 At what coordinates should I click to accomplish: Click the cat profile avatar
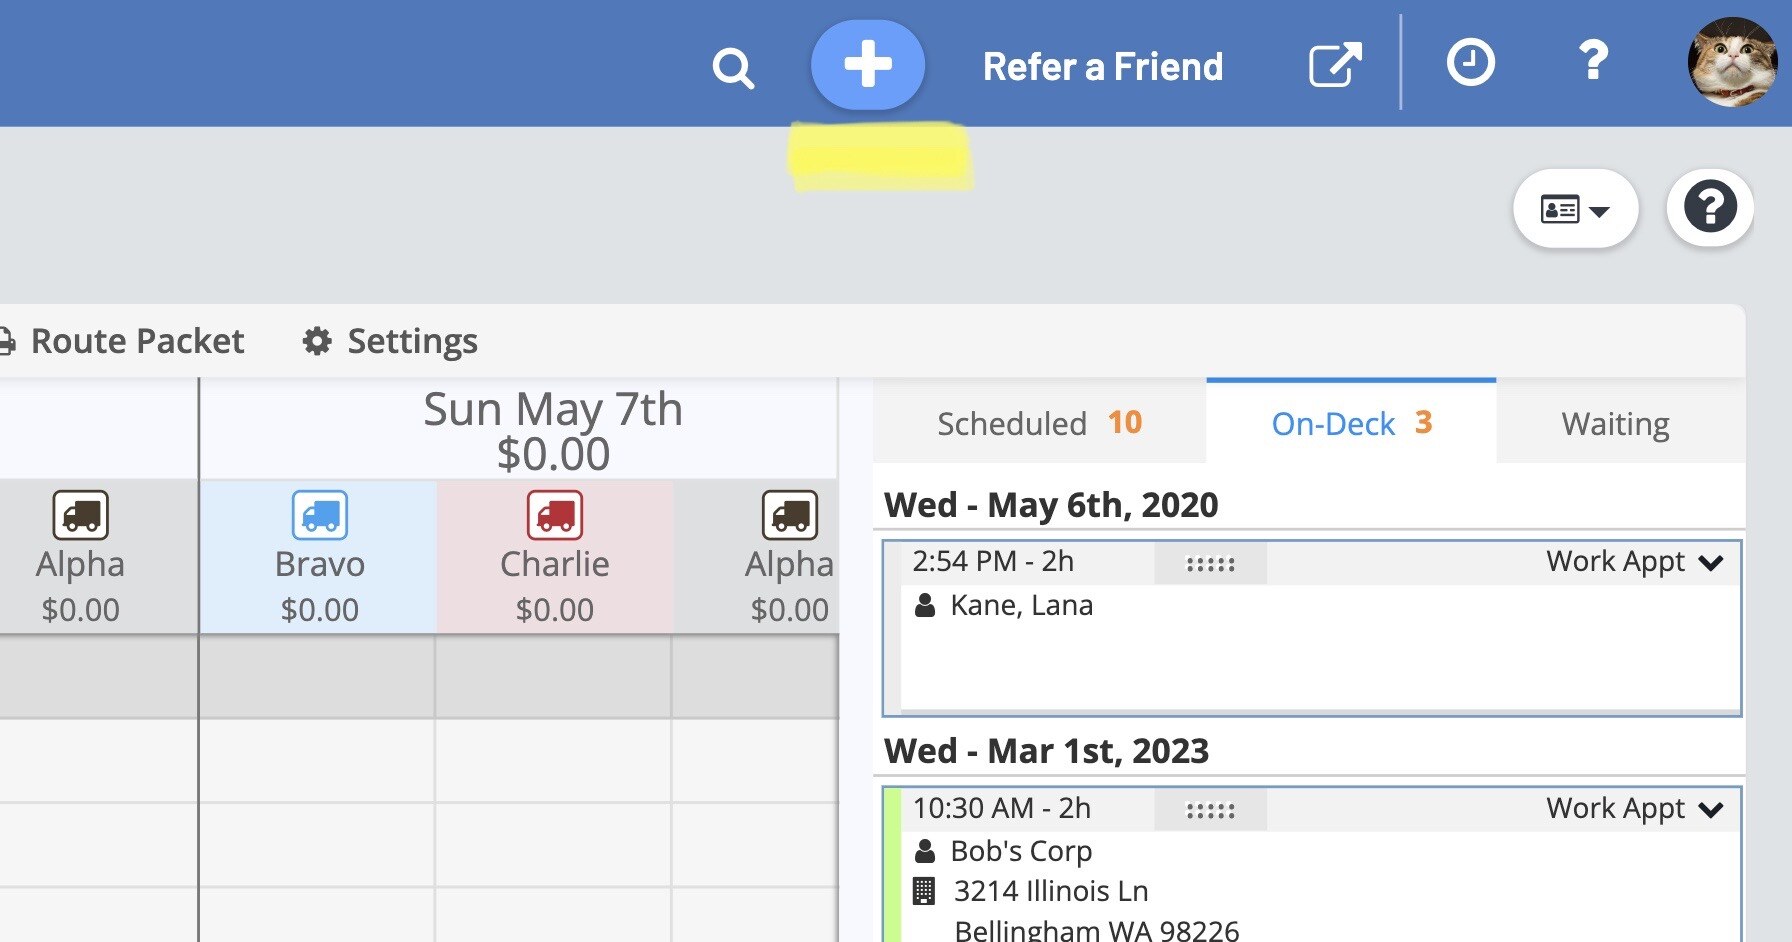coord(1732,62)
